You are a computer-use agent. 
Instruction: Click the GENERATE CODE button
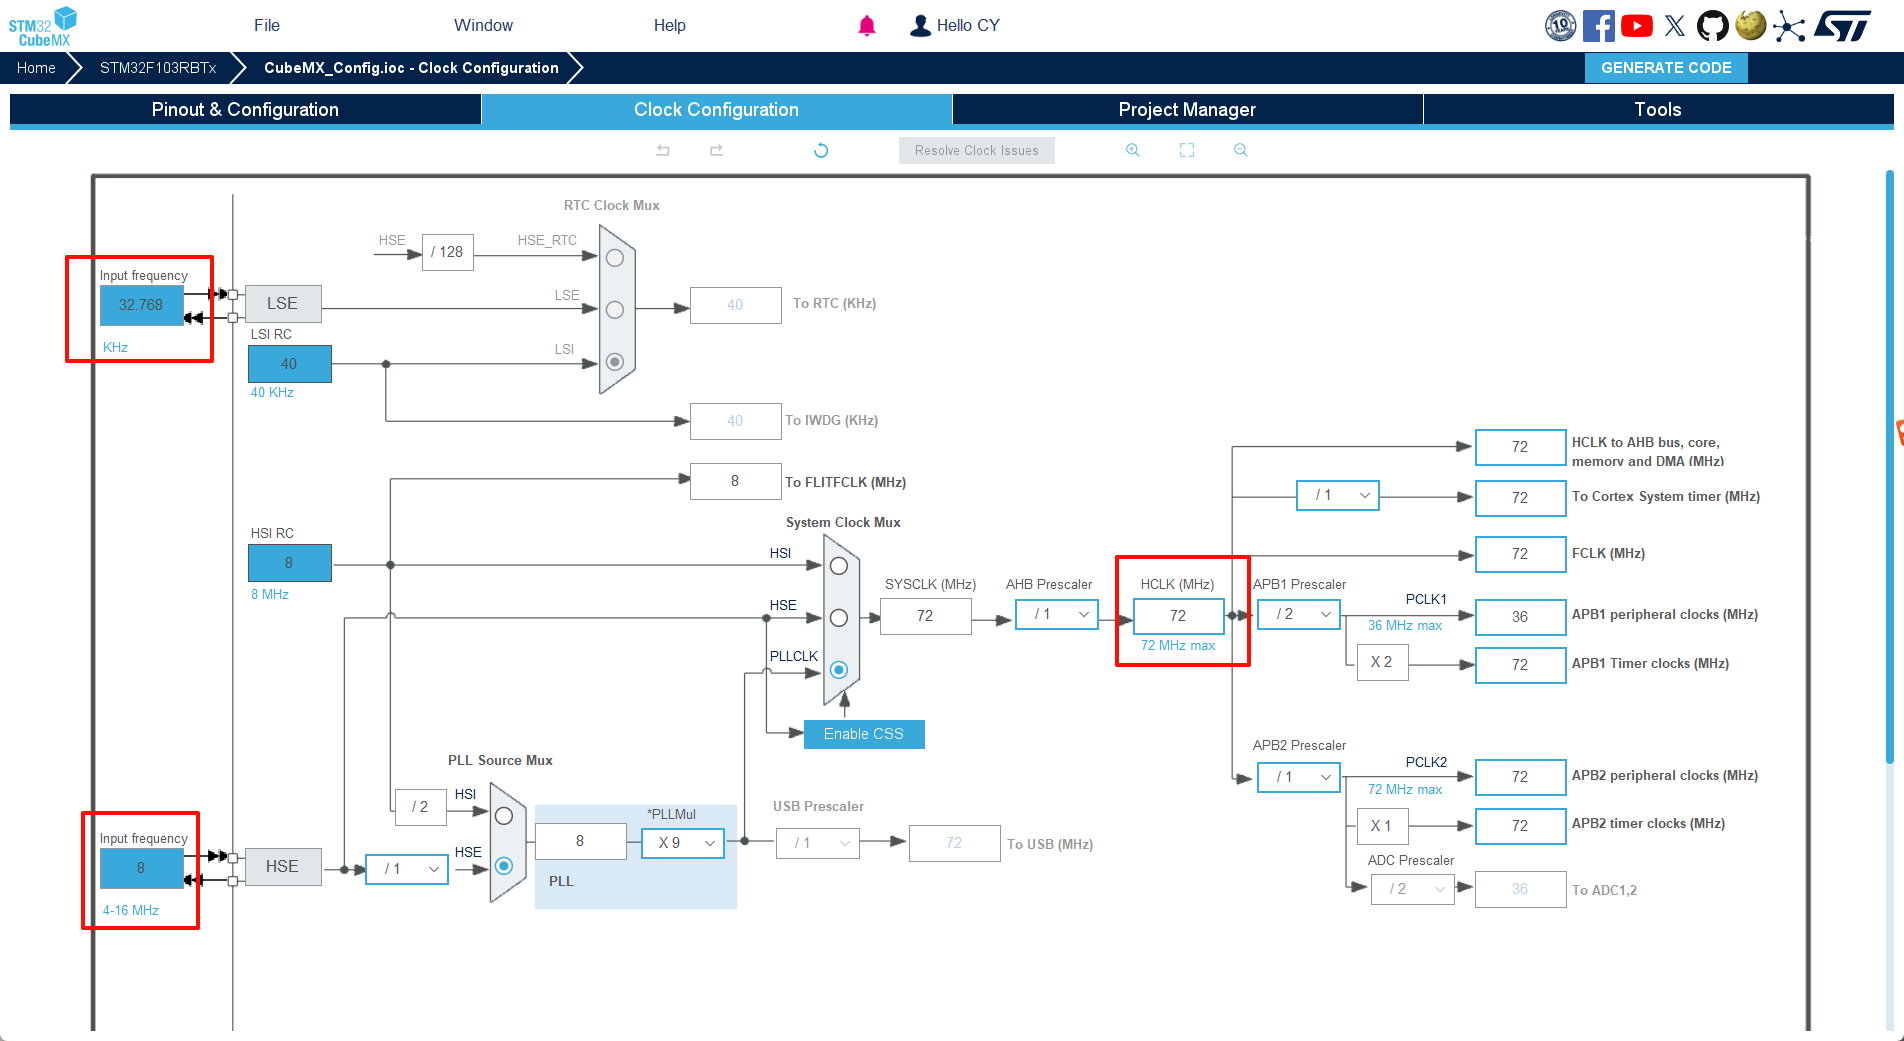[1666, 68]
